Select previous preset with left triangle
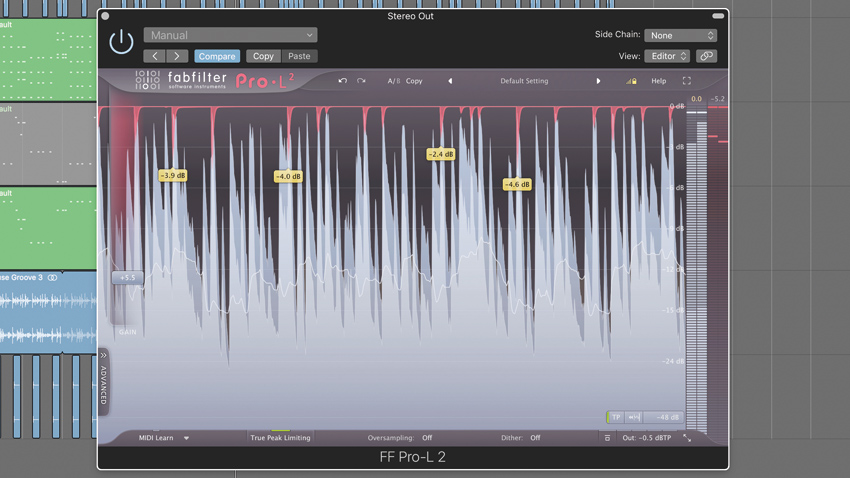 click(450, 81)
